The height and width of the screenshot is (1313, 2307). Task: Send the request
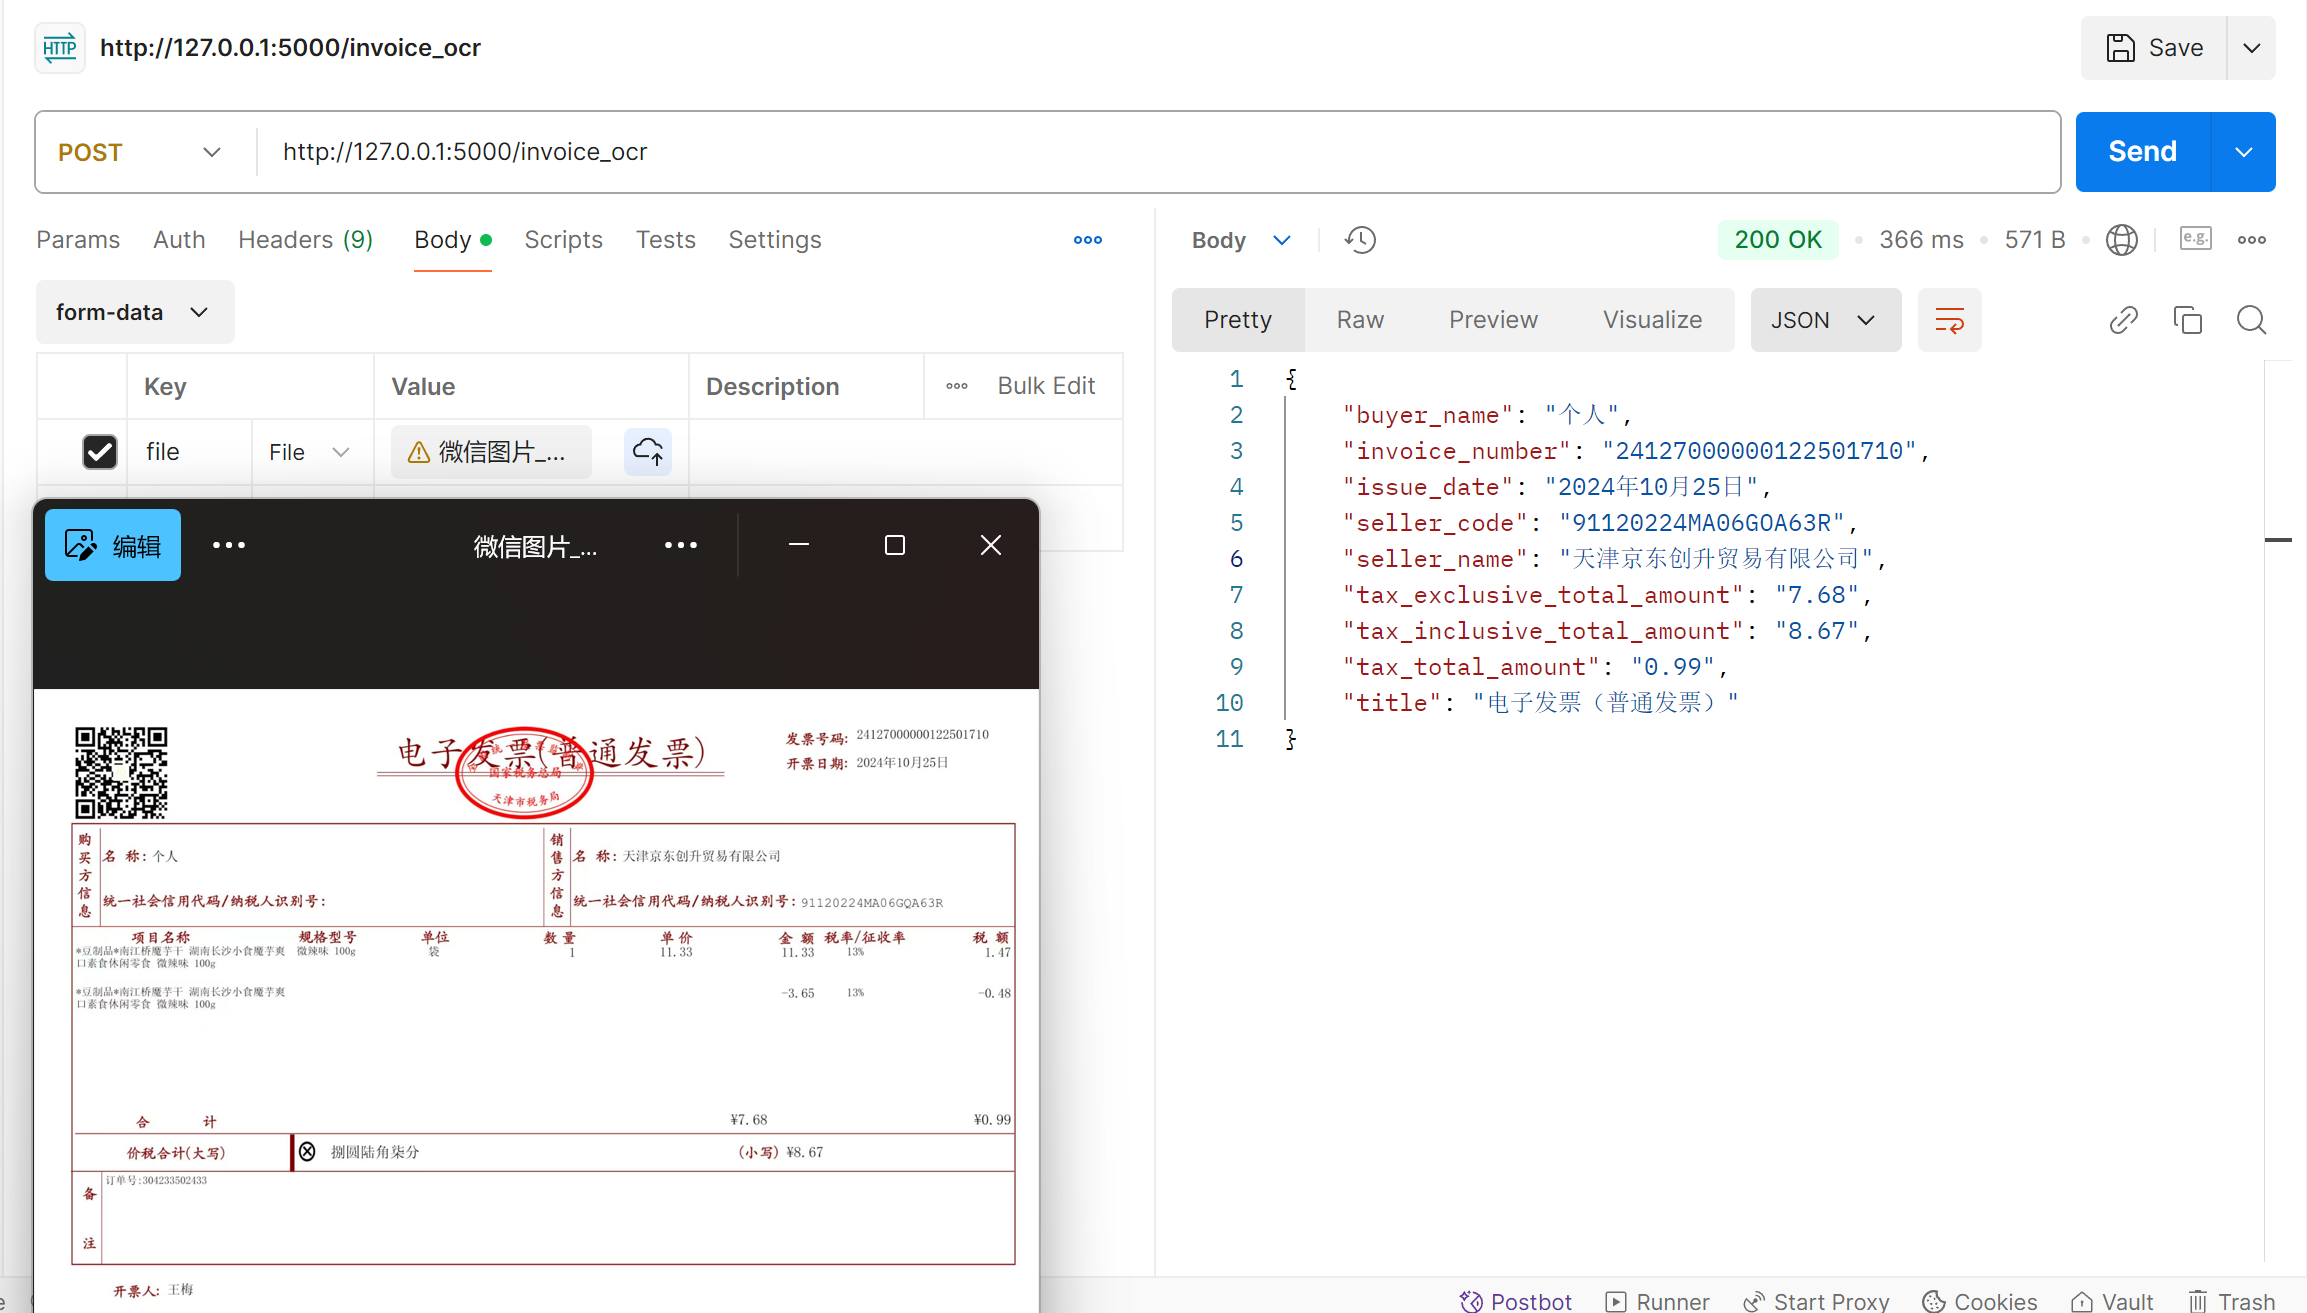[2143, 152]
